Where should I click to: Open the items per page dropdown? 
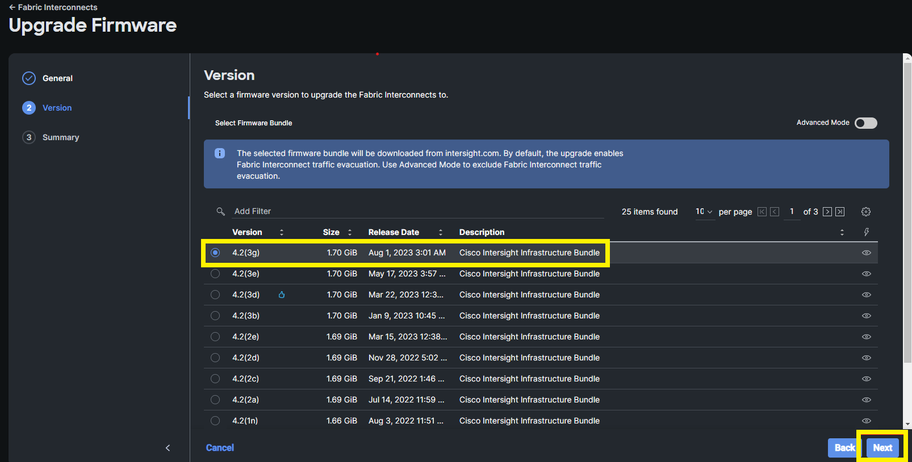[x=704, y=212]
